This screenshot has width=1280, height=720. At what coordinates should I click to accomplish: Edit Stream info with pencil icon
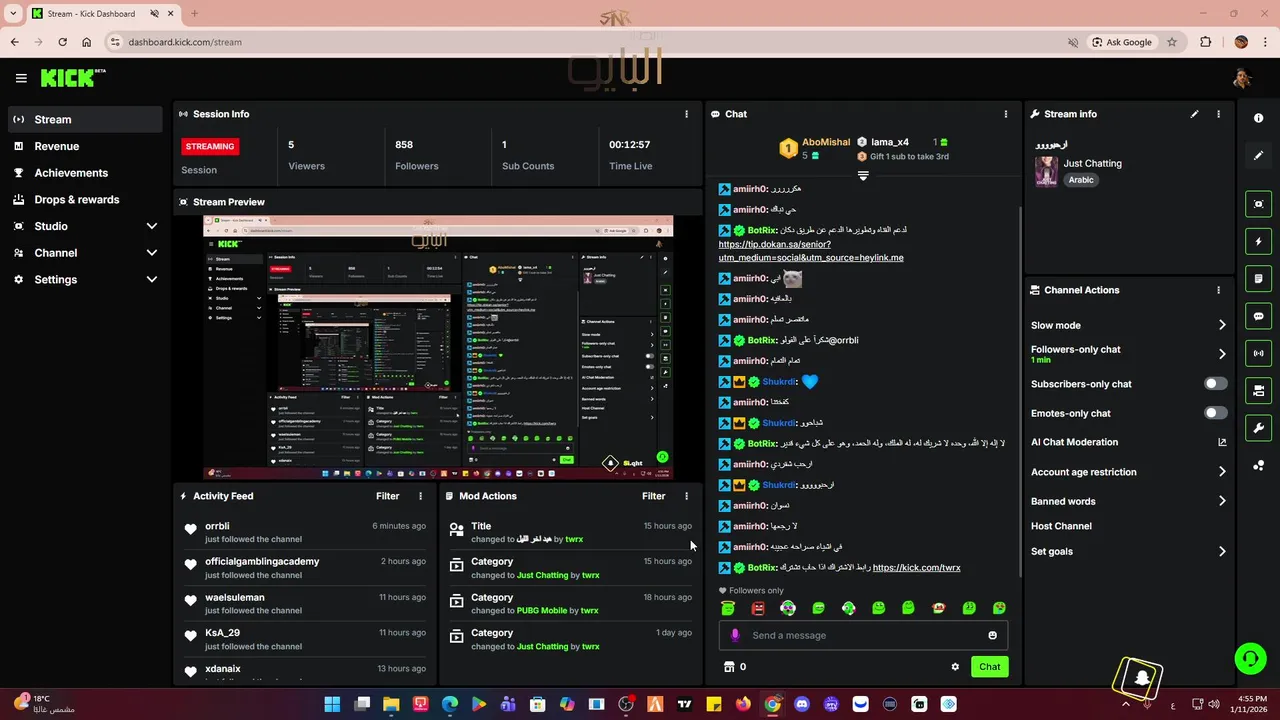click(1194, 114)
